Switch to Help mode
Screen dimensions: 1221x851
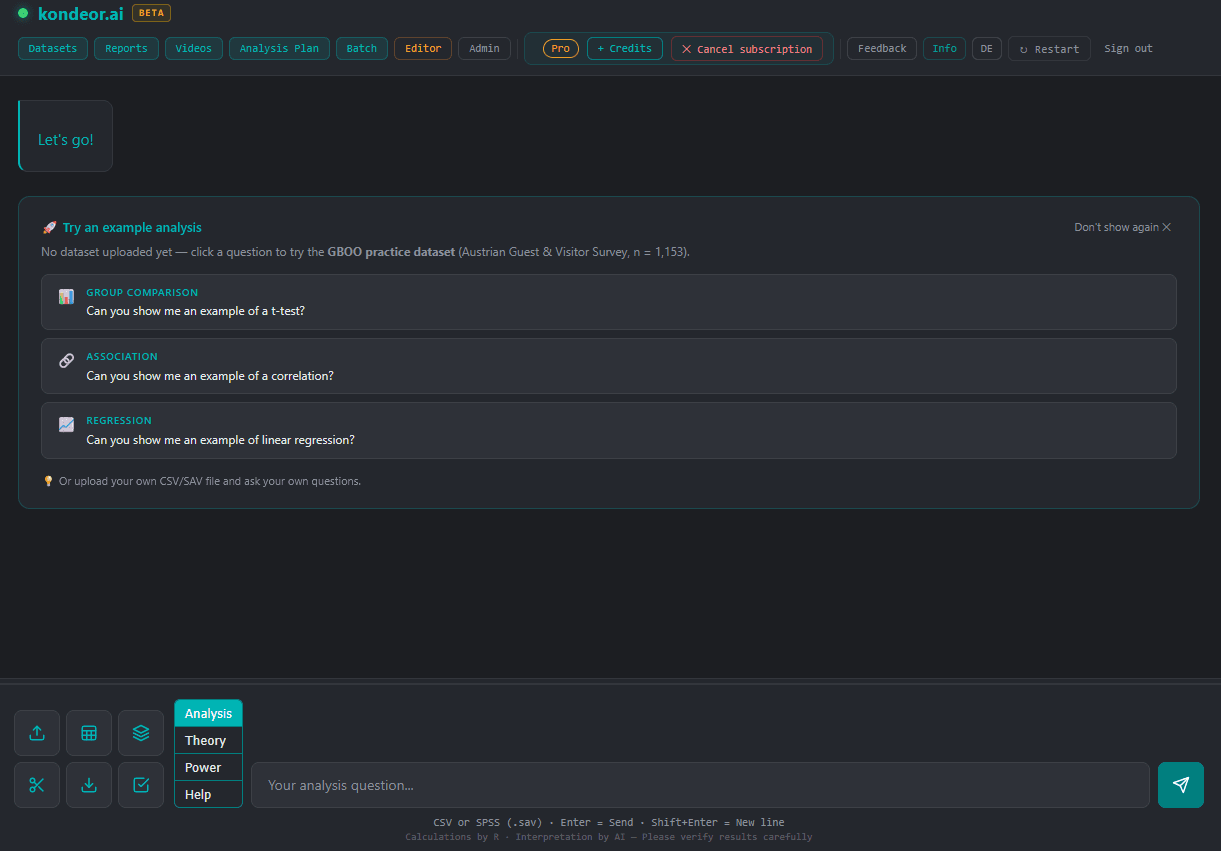coord(208,794)
